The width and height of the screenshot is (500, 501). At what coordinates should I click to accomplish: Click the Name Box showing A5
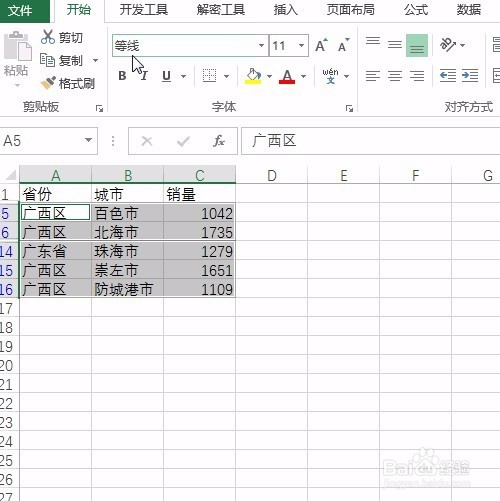point(41,141)
